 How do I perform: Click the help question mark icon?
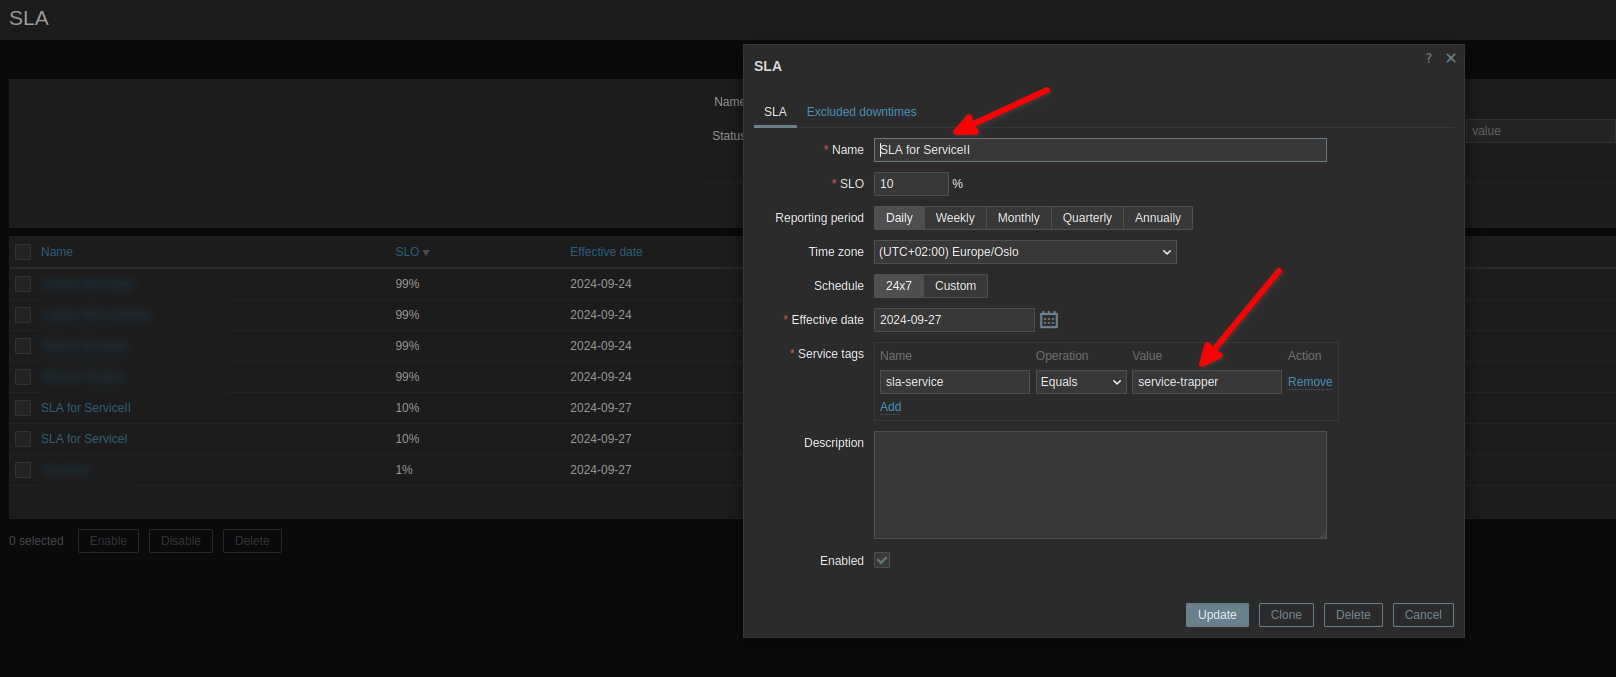[1428, 58]
